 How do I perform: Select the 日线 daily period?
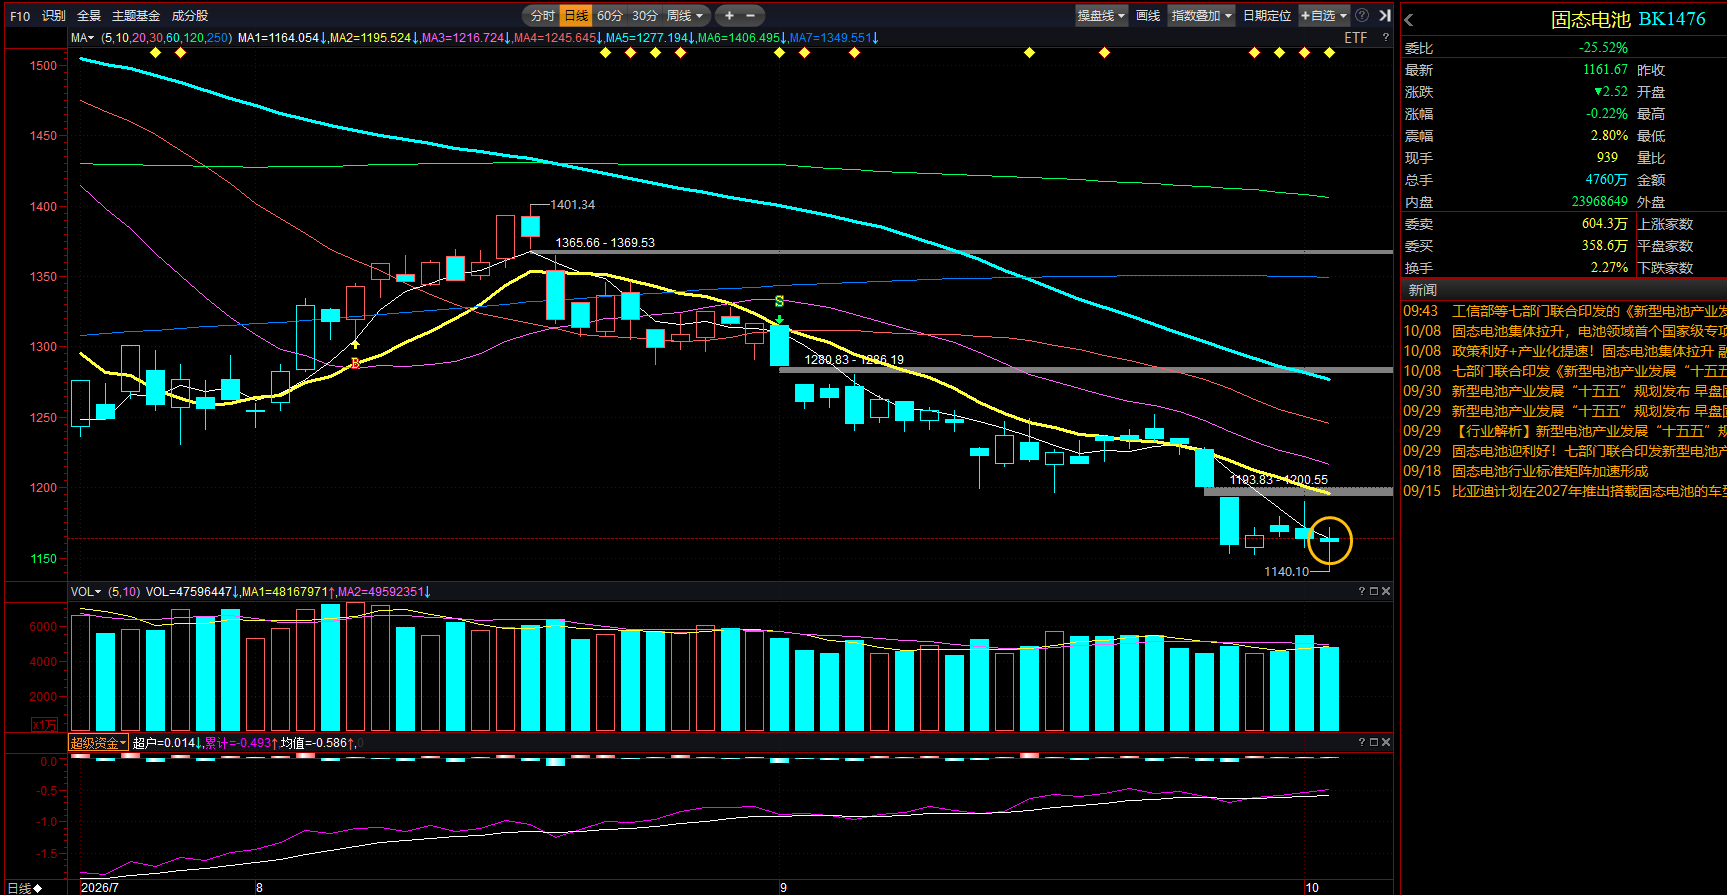point(576,15)
